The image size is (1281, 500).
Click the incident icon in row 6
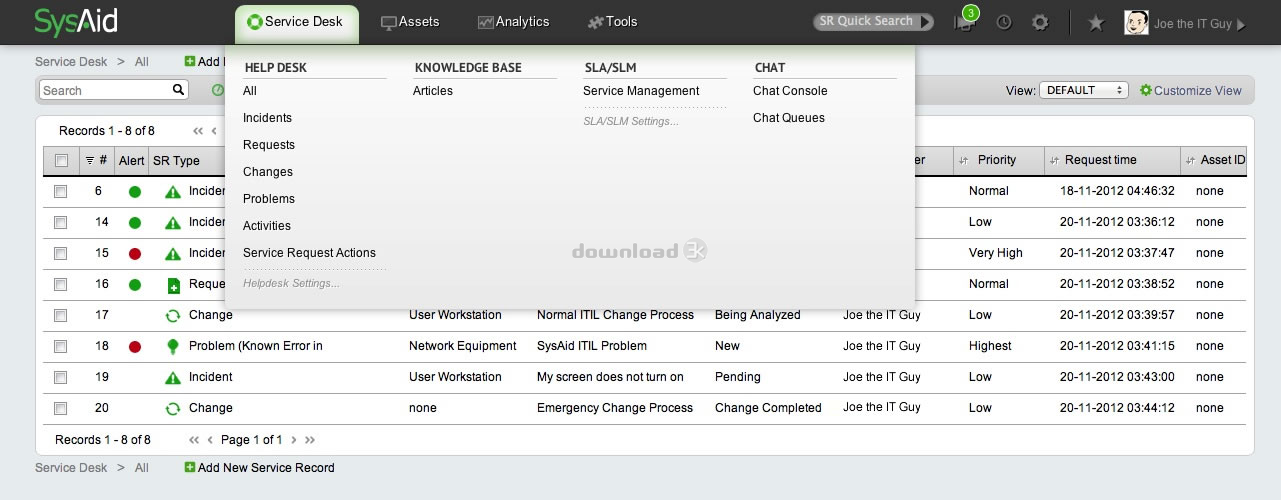173,192
